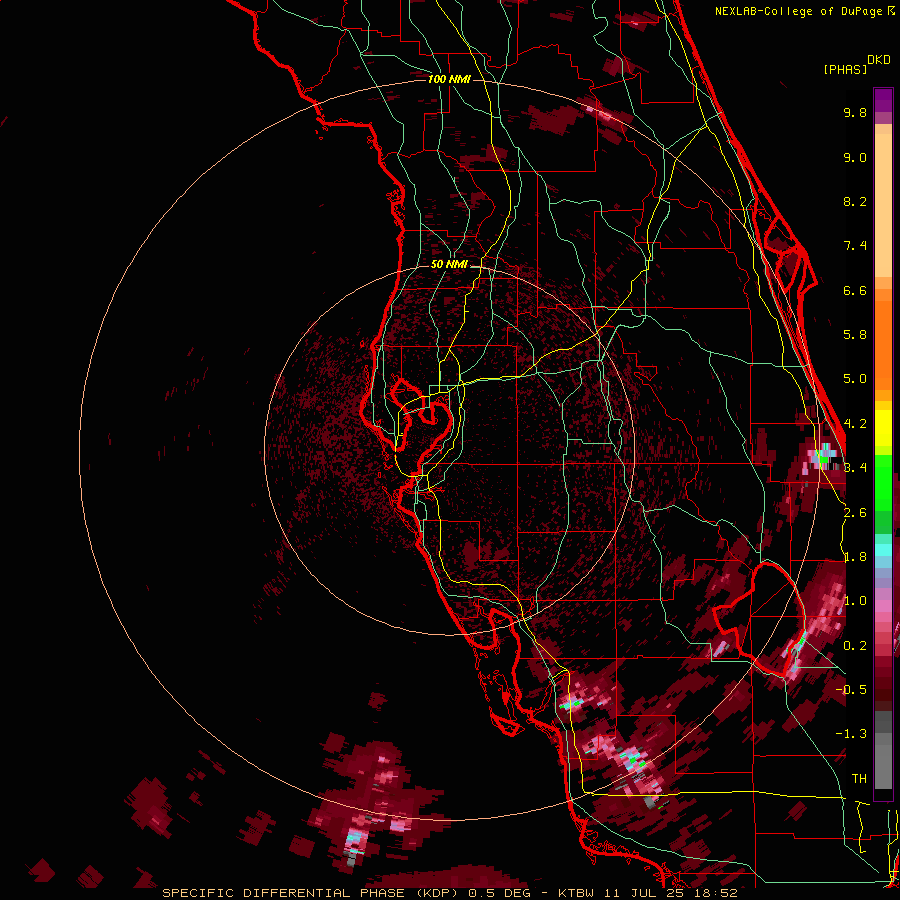Screen dimensions: 900x900
Task: Click the 9.0 value on the color scale
Action: tap(855, 157)
